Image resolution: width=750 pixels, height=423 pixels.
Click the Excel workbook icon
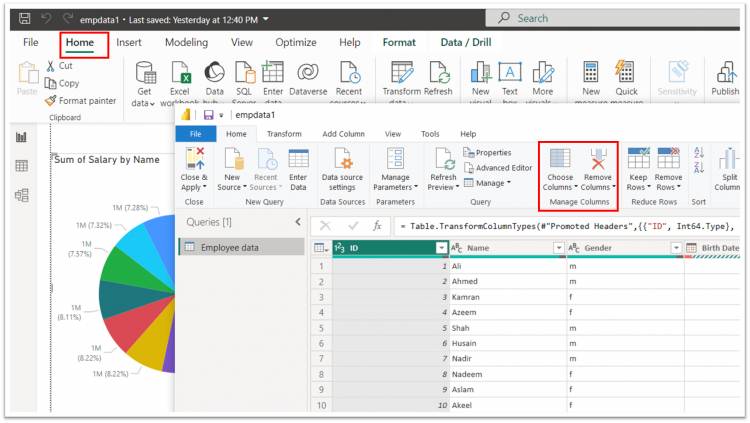click(180, 73)
